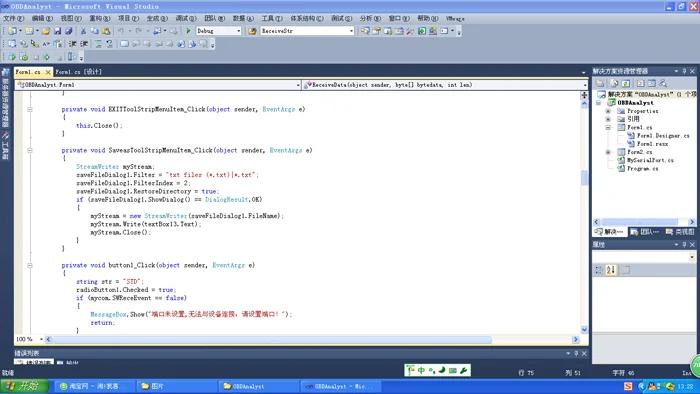Screen dimensions: 700x394
Task: Click the Save All icon
Action: (x=69, y=31)
